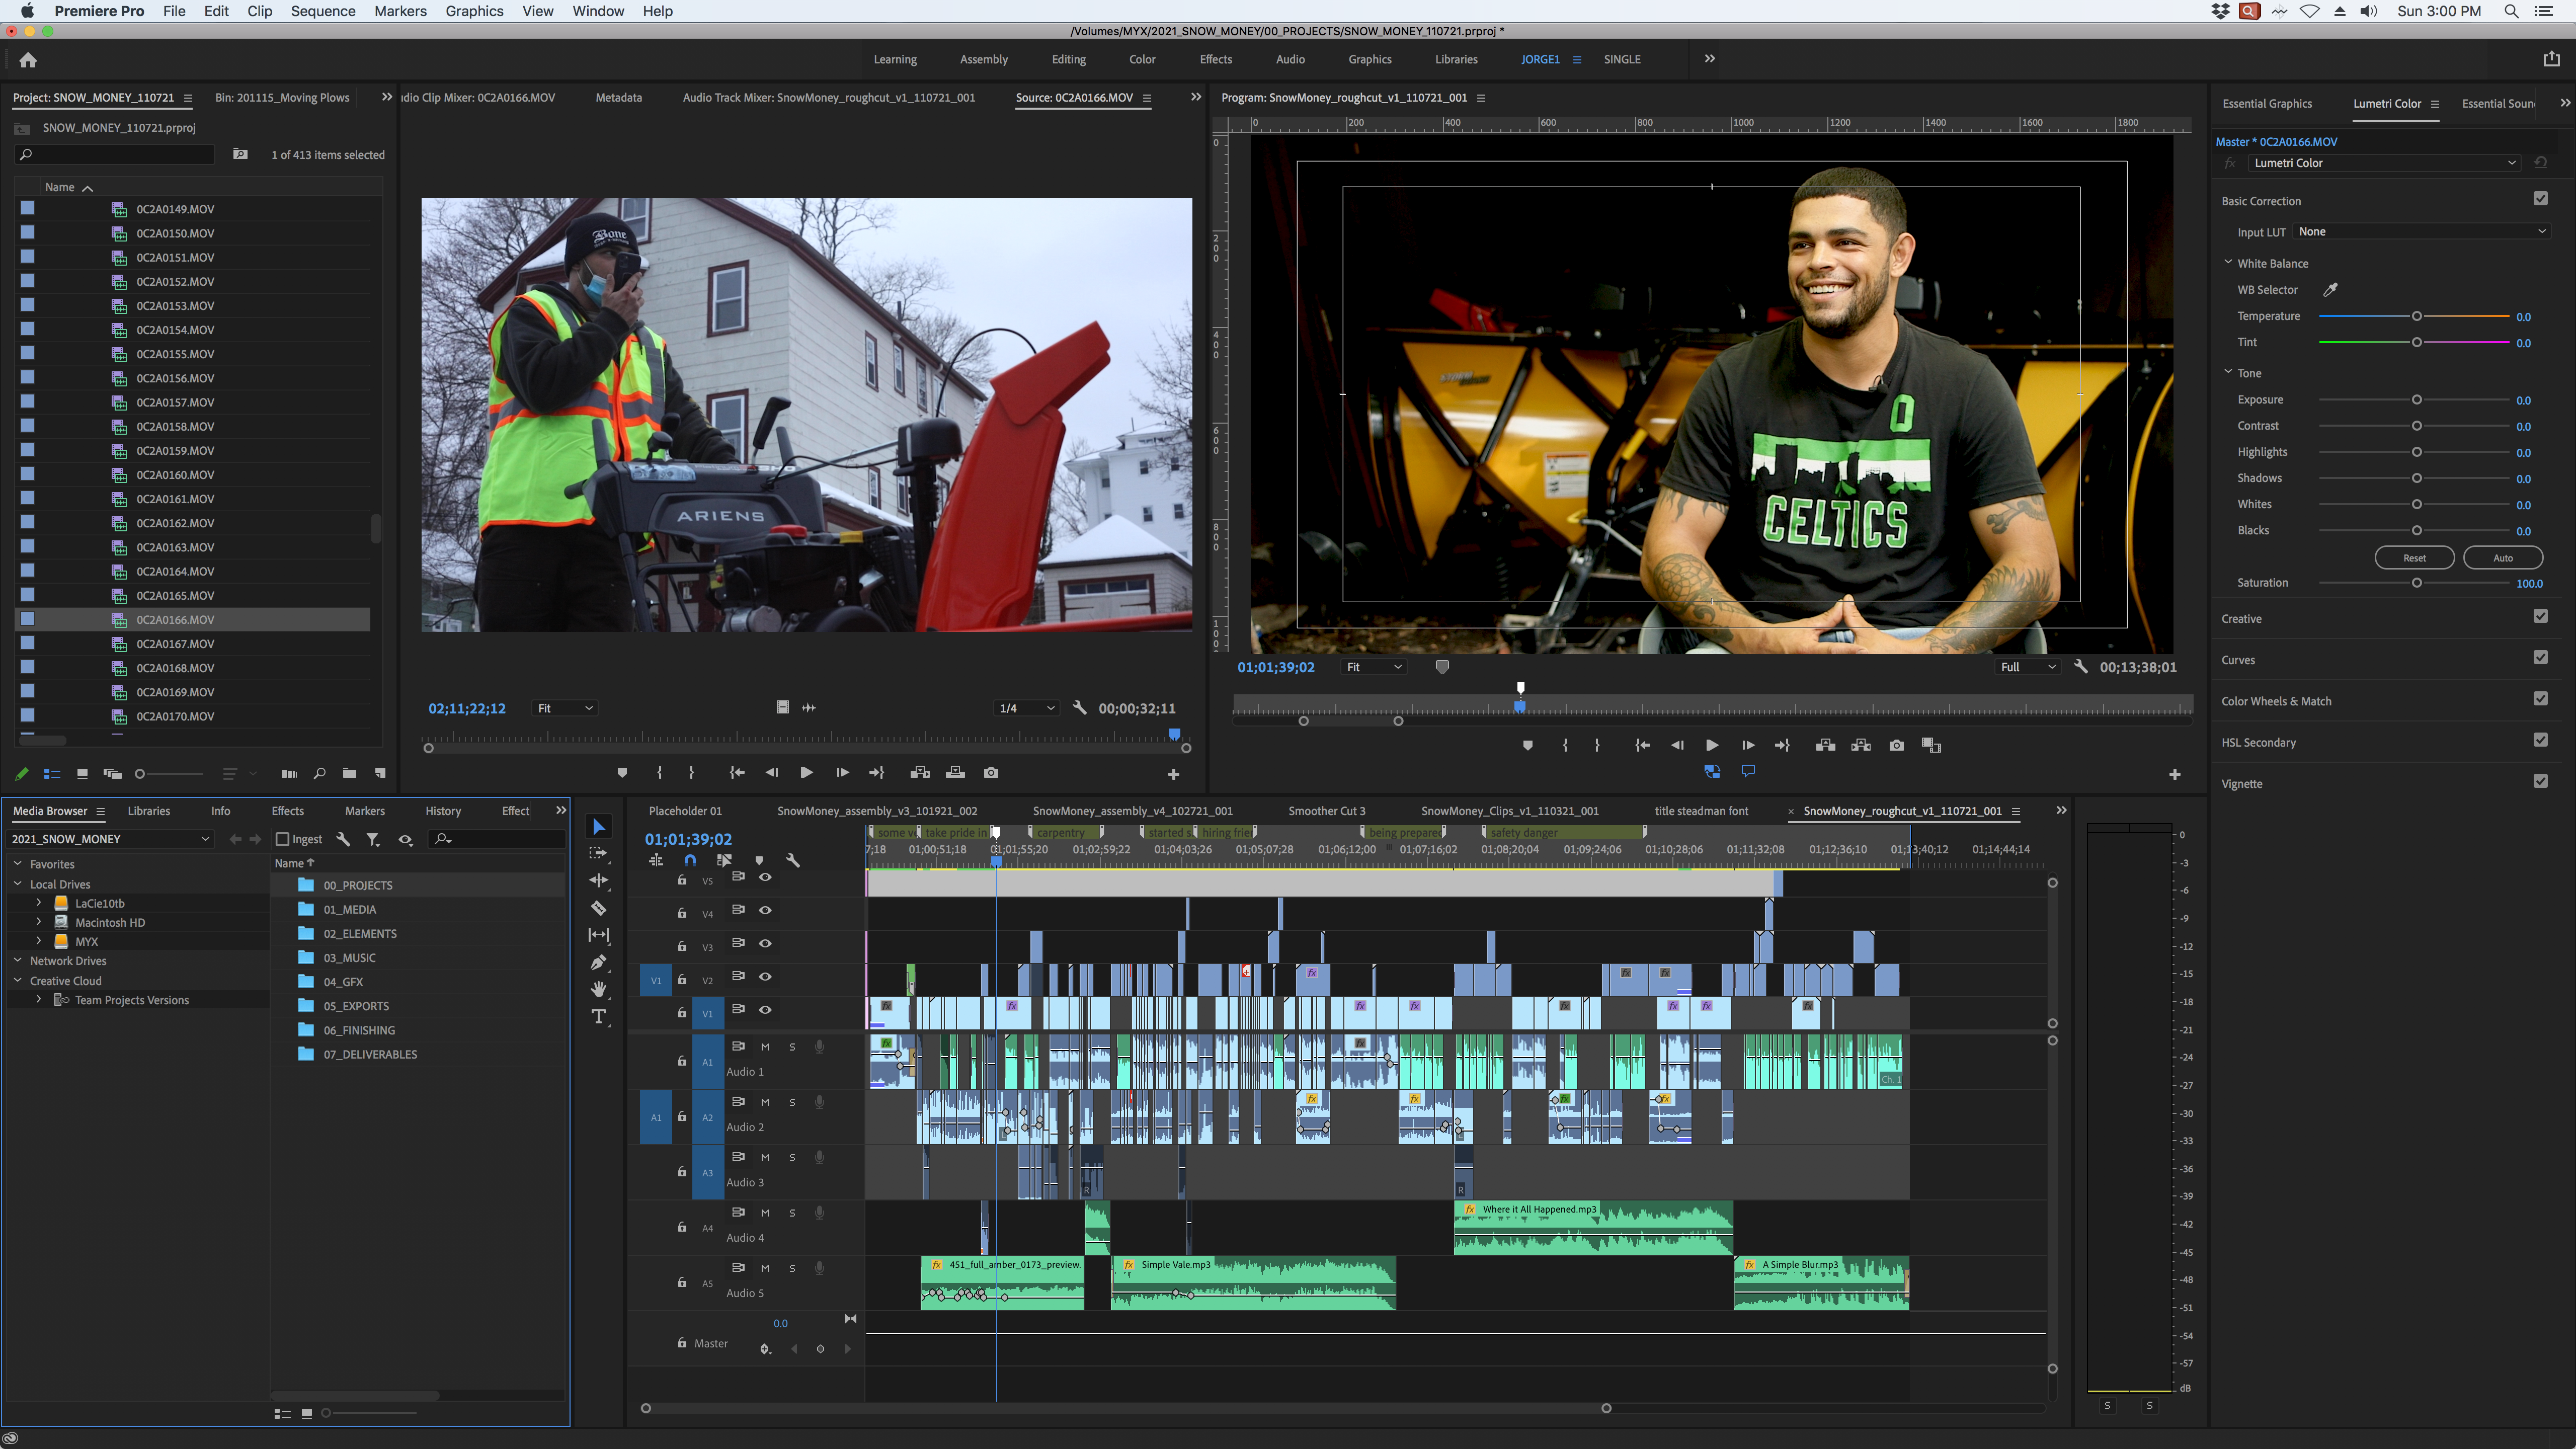This screenshot has height=1449, width=2576.
Task: Pick white balance with WB Selector eyedropper
Action: pyautogui.click(x=2330, y=290)
